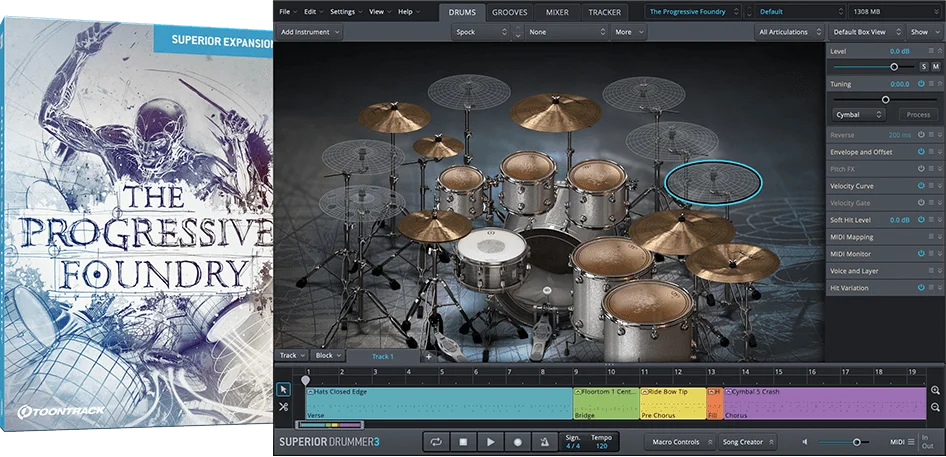
Task: Select the Track 1 tab
Action: (383, 356)
